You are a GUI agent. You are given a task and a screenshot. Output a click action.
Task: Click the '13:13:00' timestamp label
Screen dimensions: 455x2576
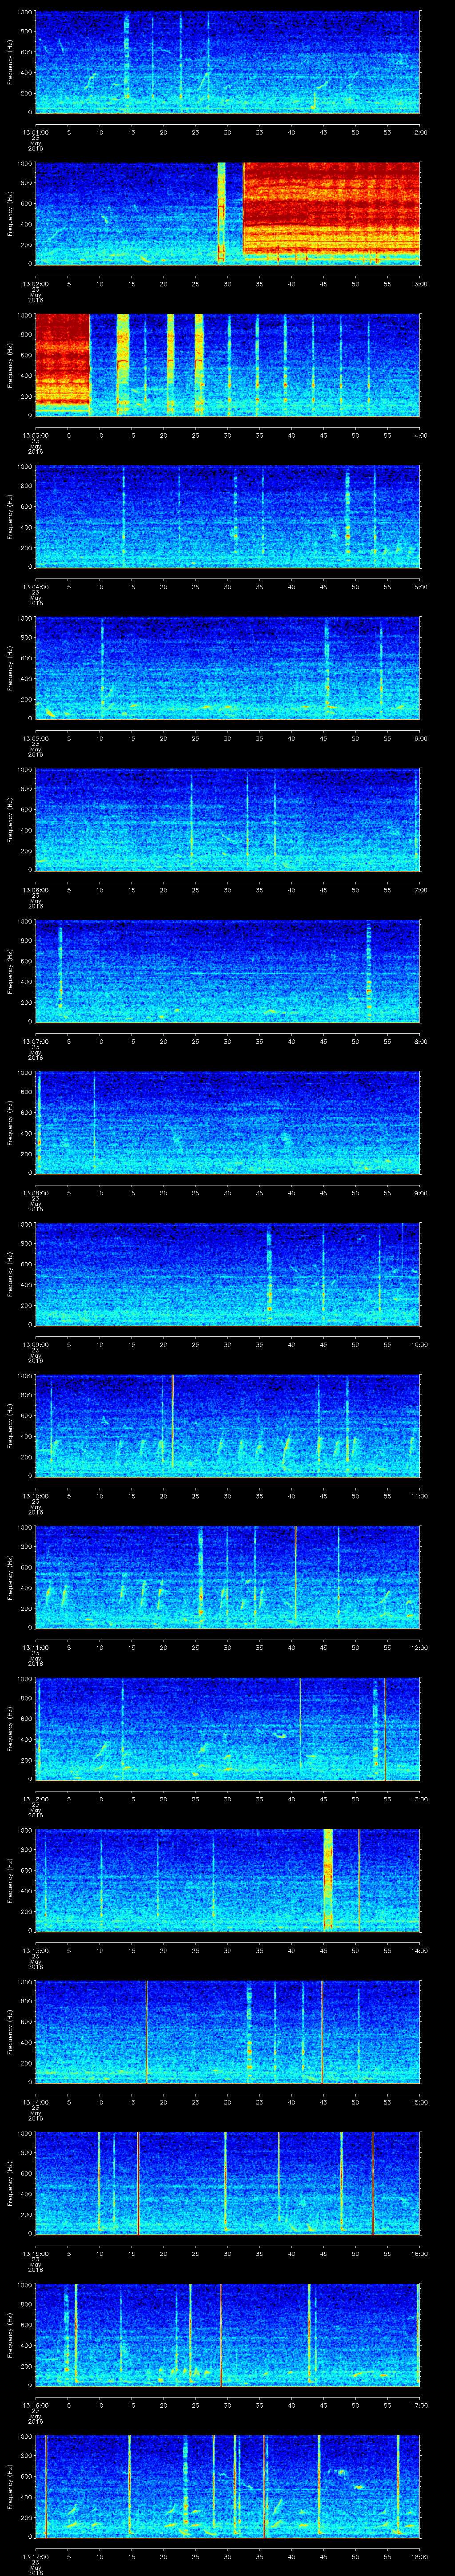click(36, 1950)
